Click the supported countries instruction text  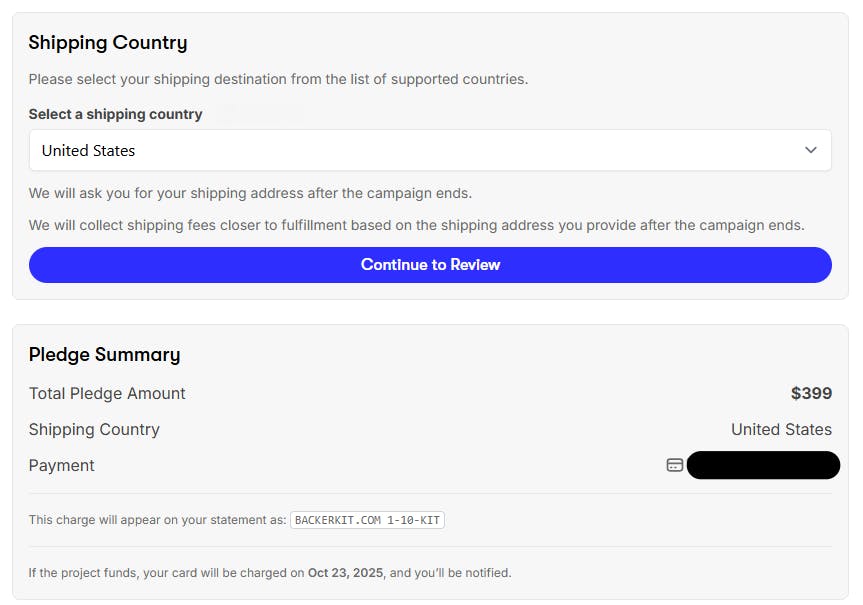[x=278, y=79]
